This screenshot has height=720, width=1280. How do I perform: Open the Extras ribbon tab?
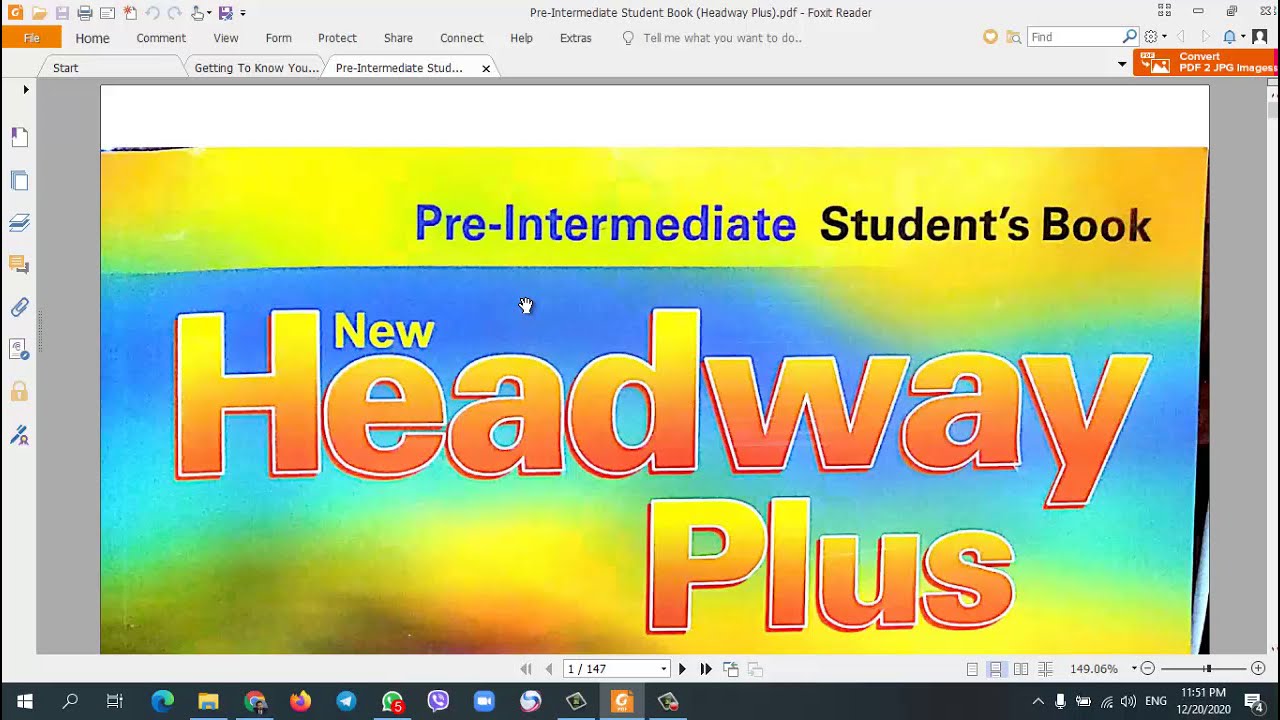(x=576, y=38)
